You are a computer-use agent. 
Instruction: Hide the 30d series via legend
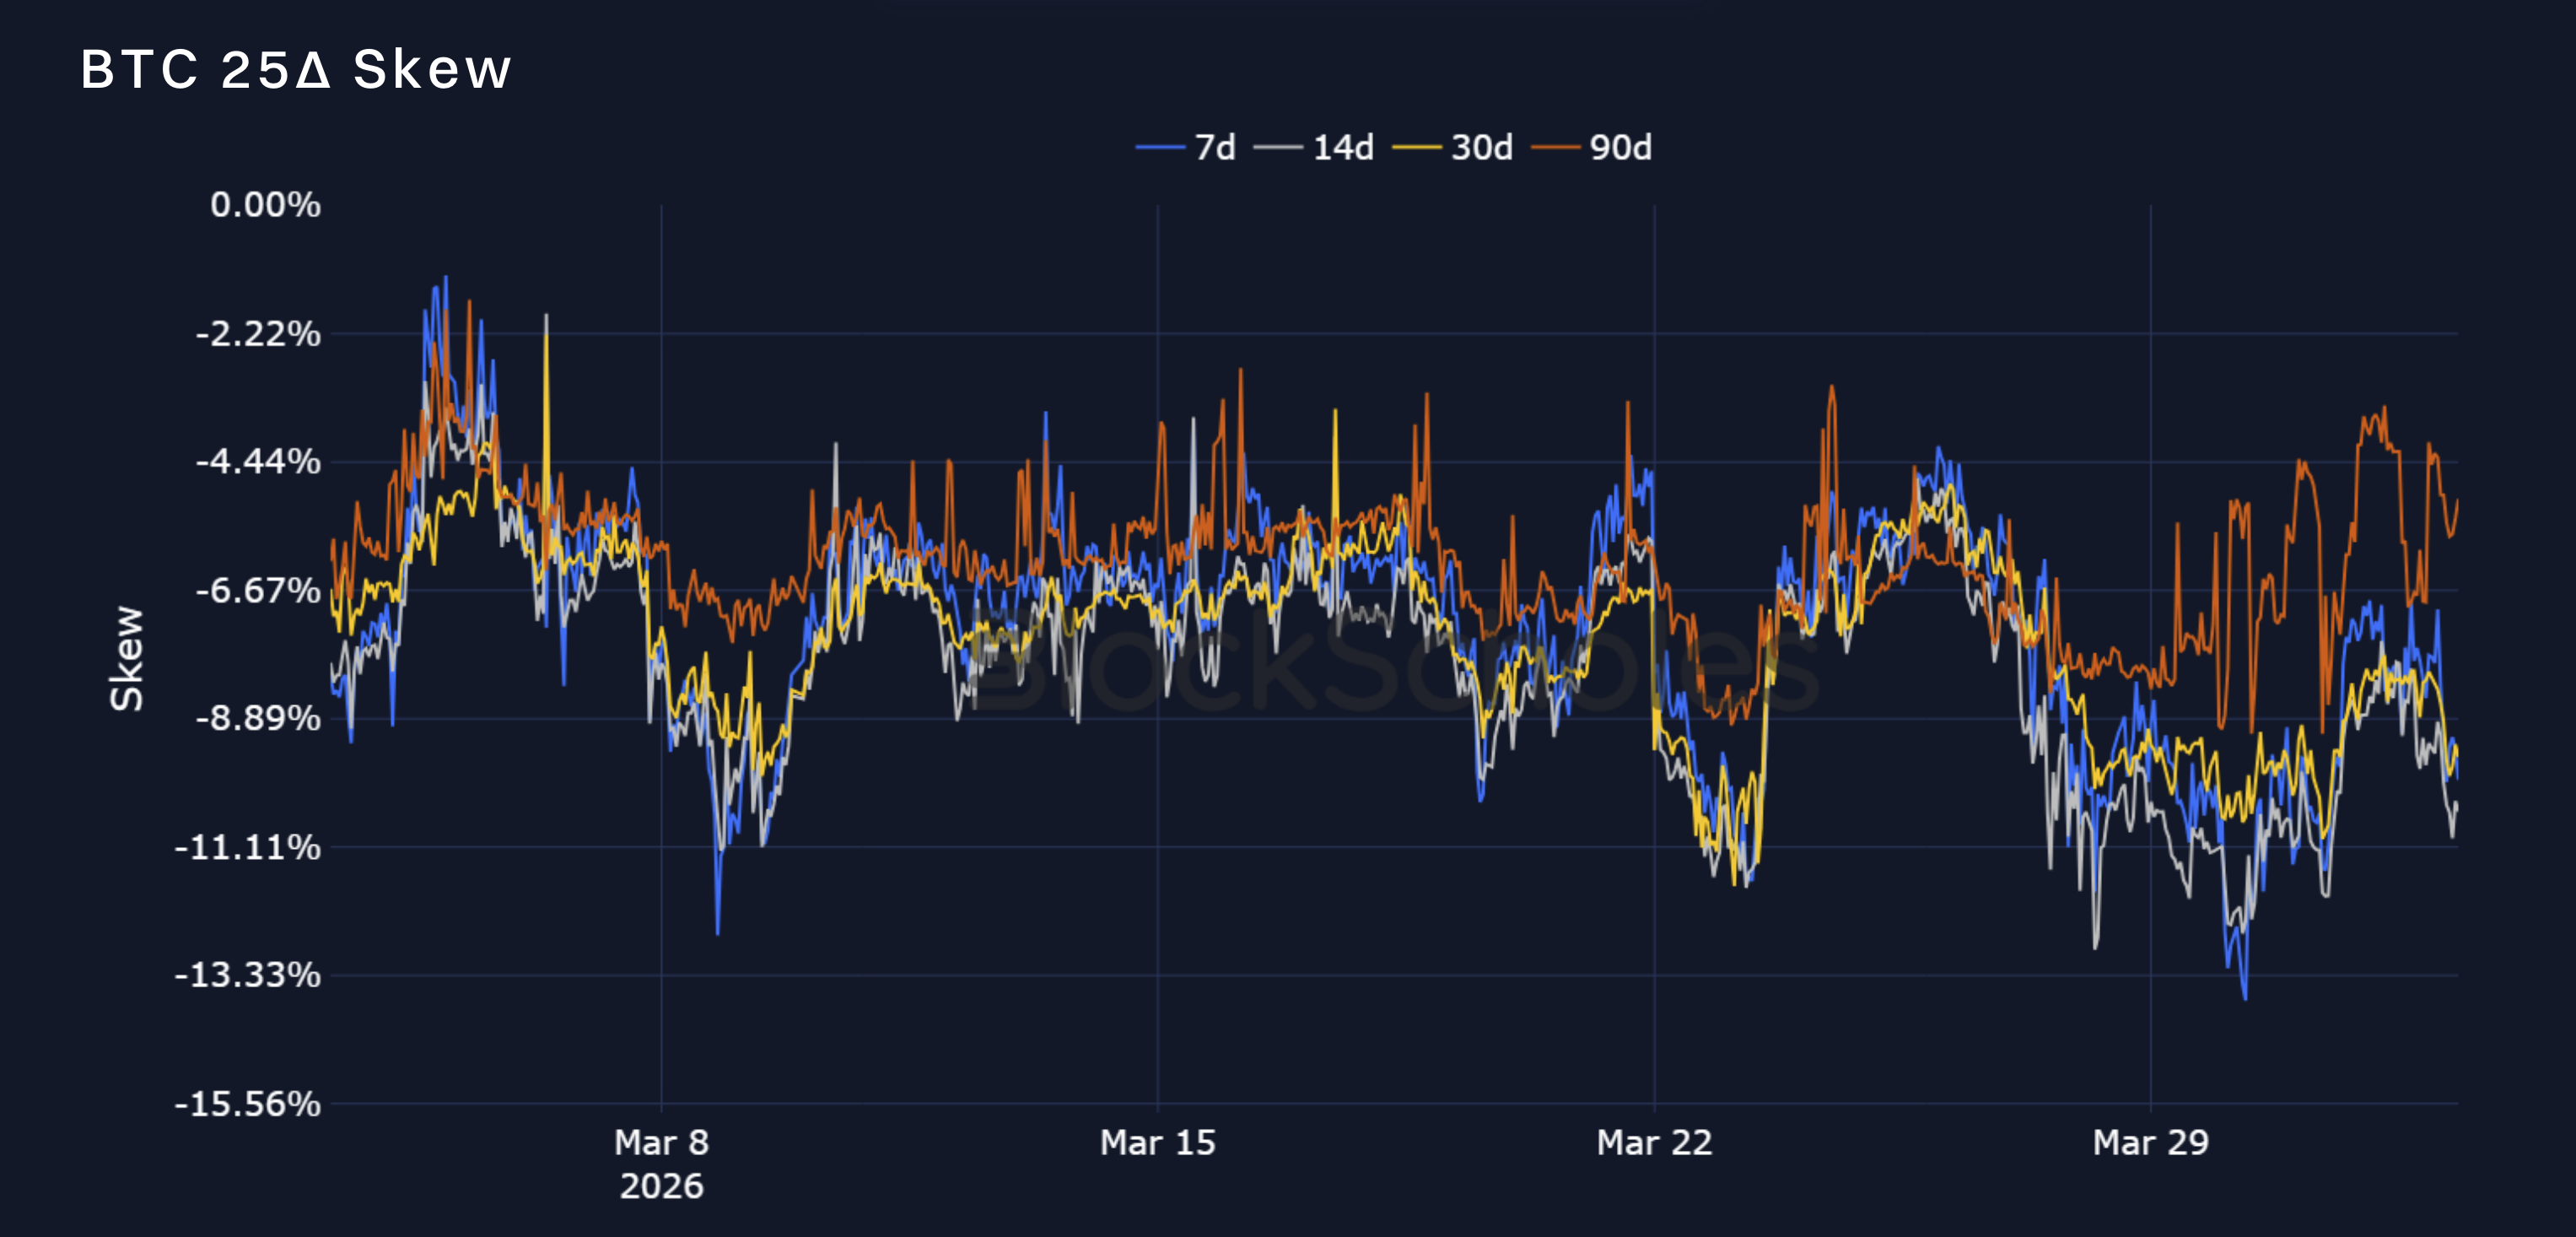(1481, 148)
